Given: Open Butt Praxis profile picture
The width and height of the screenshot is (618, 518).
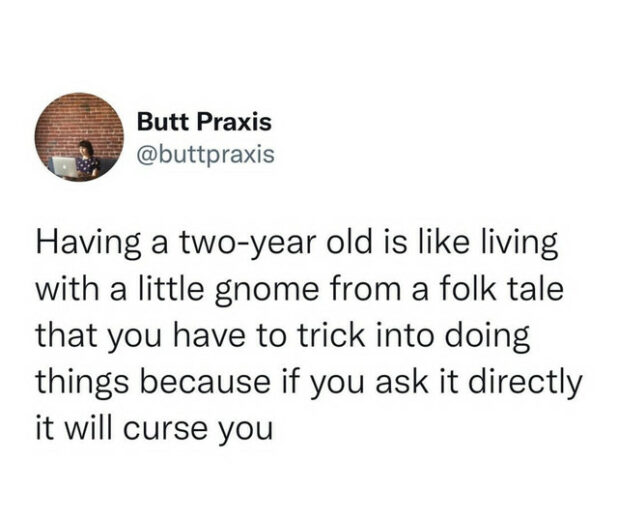Looking at the screenshot, I should click(79, 137).
